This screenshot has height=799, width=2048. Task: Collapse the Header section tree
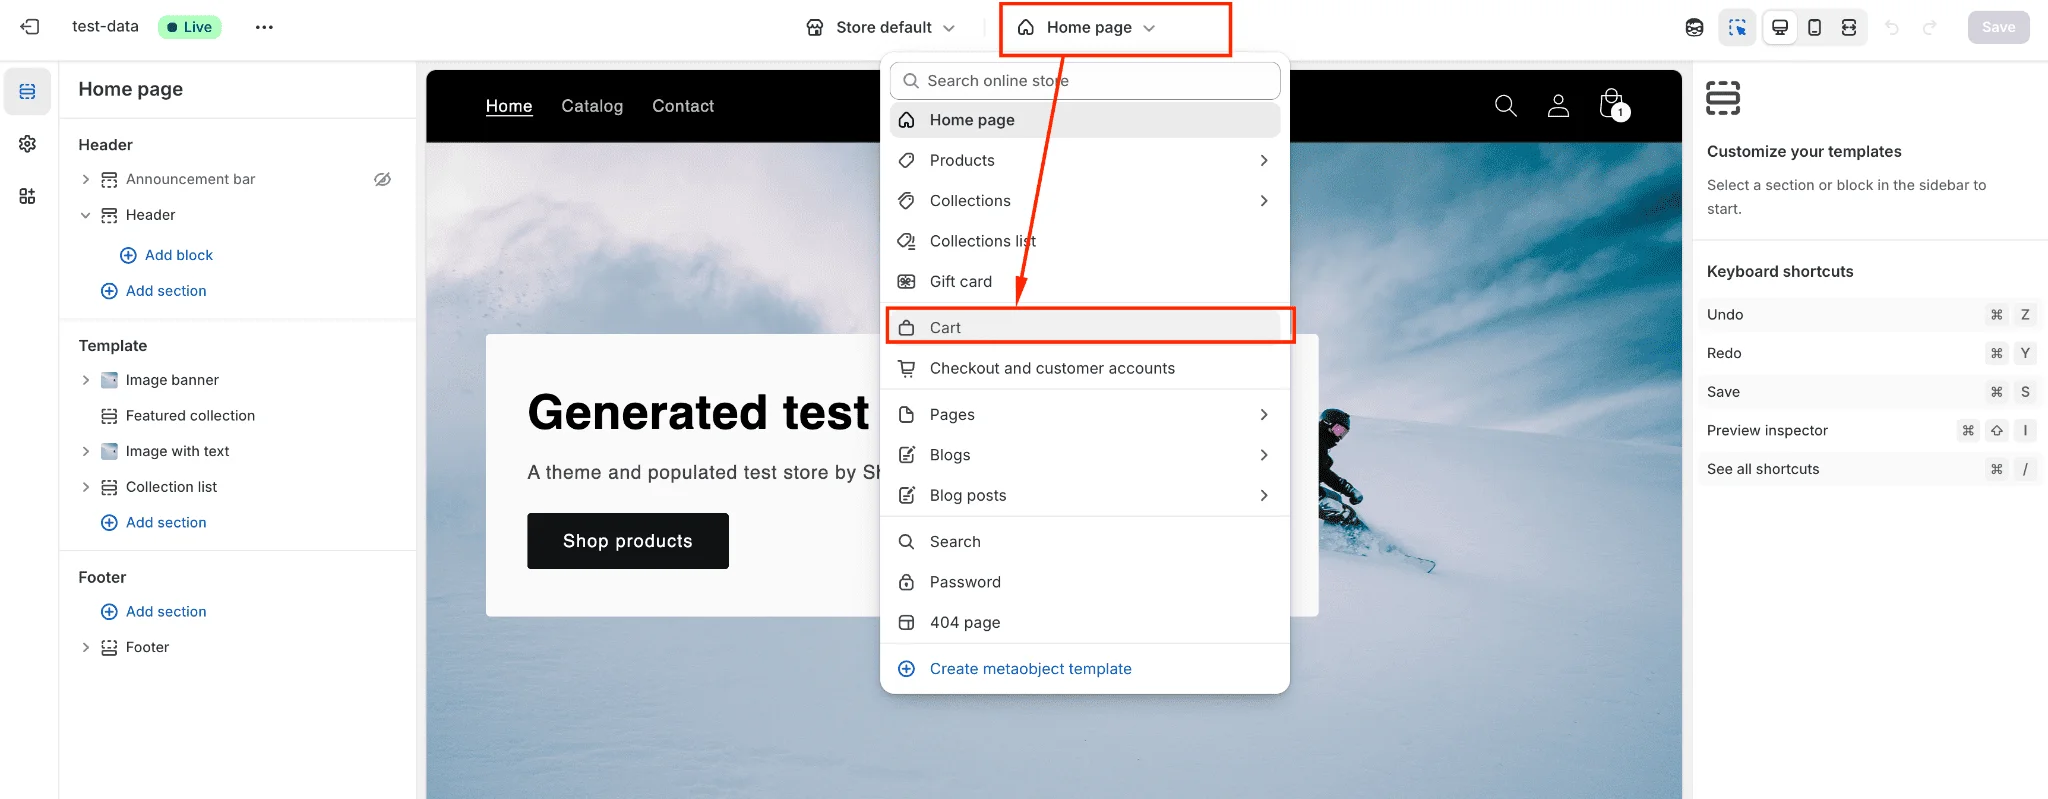tap(86, 215)
